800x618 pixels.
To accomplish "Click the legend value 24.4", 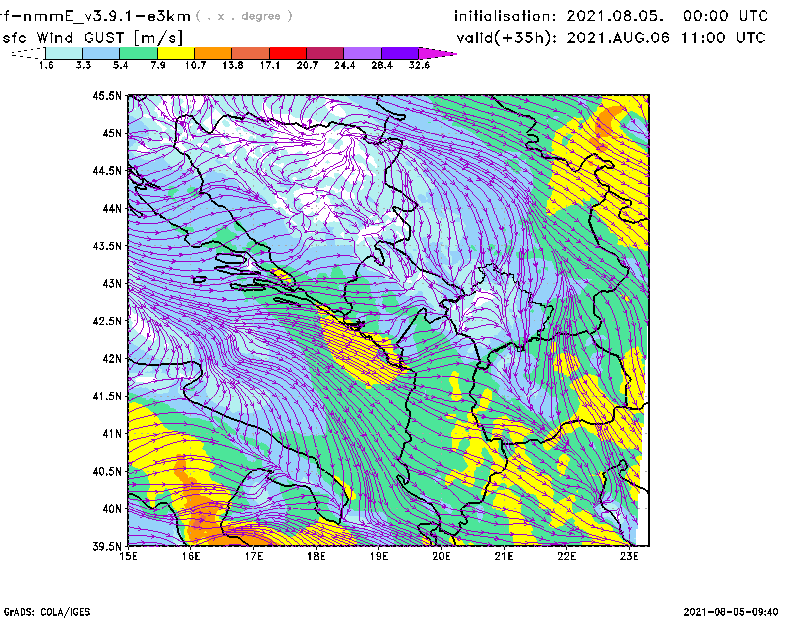I will click(x=344, y=65).
